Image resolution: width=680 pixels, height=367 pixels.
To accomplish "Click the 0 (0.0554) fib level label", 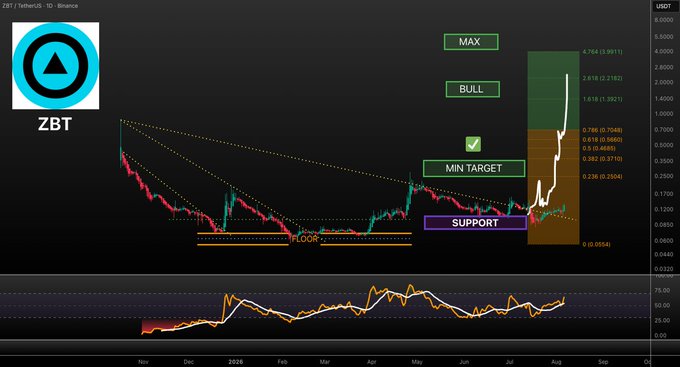I will point(596,244).
